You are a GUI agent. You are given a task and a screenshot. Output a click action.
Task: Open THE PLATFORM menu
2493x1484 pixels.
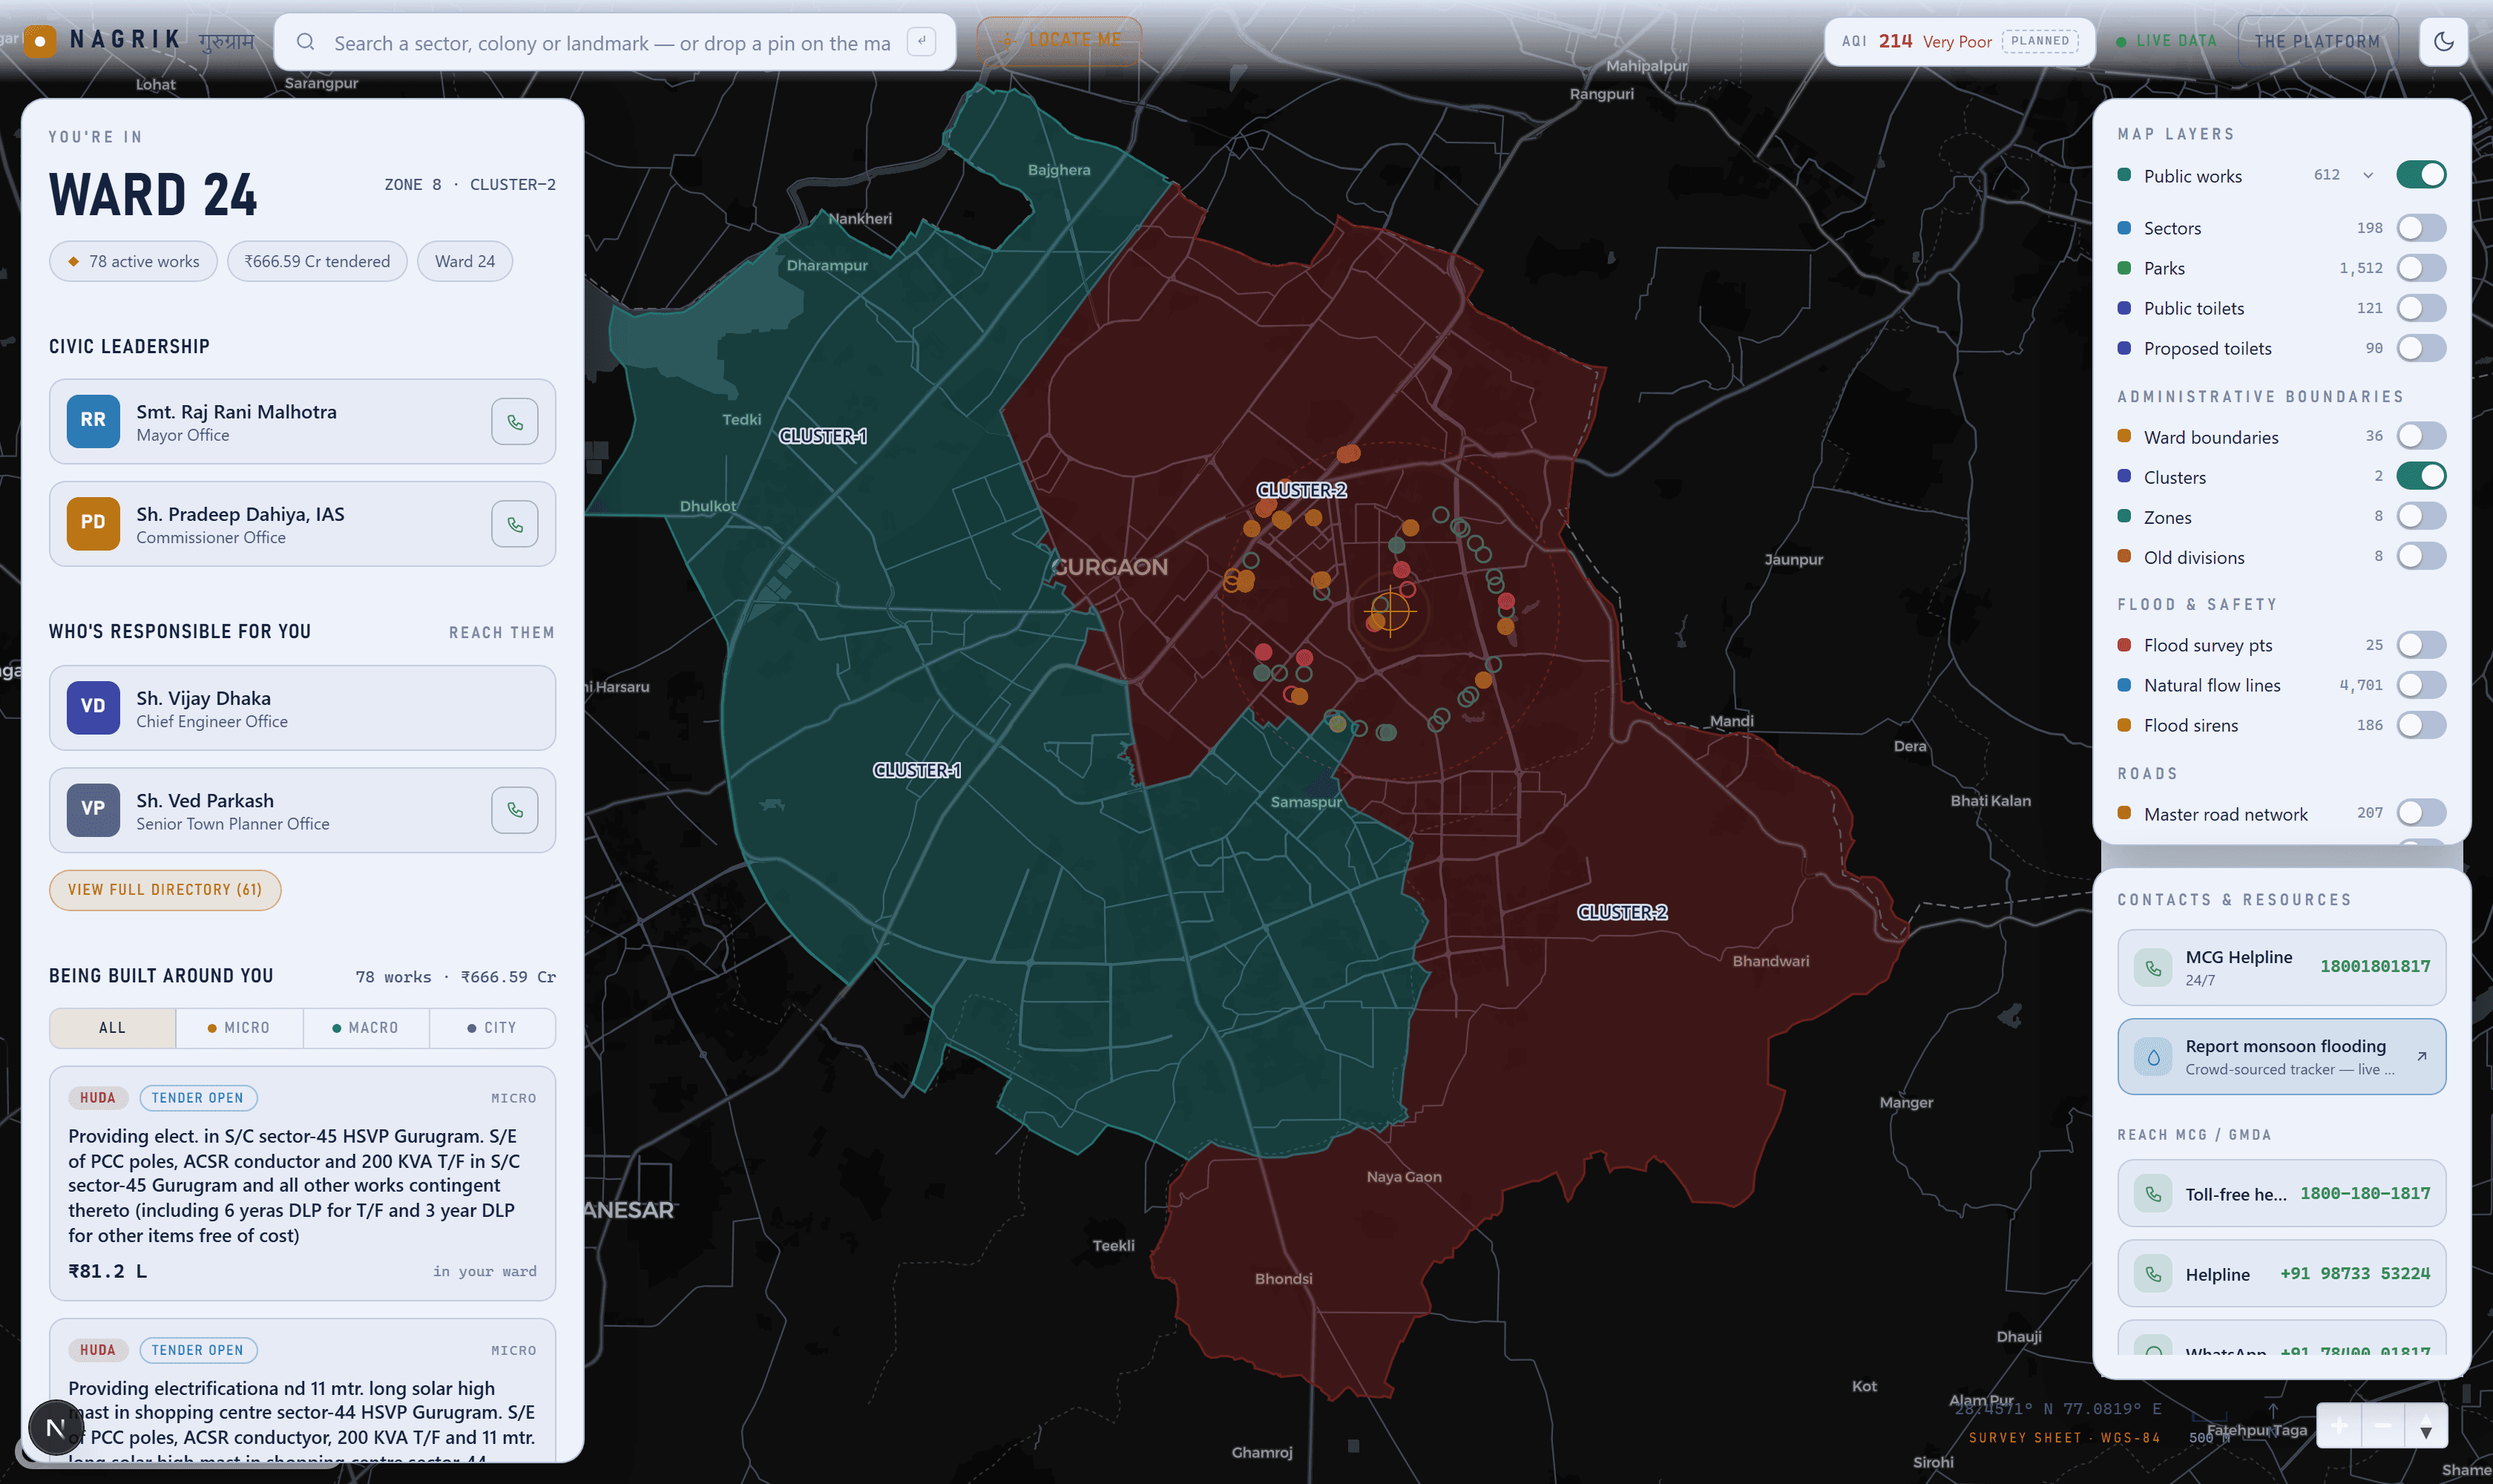click(x=2317, y=41)
